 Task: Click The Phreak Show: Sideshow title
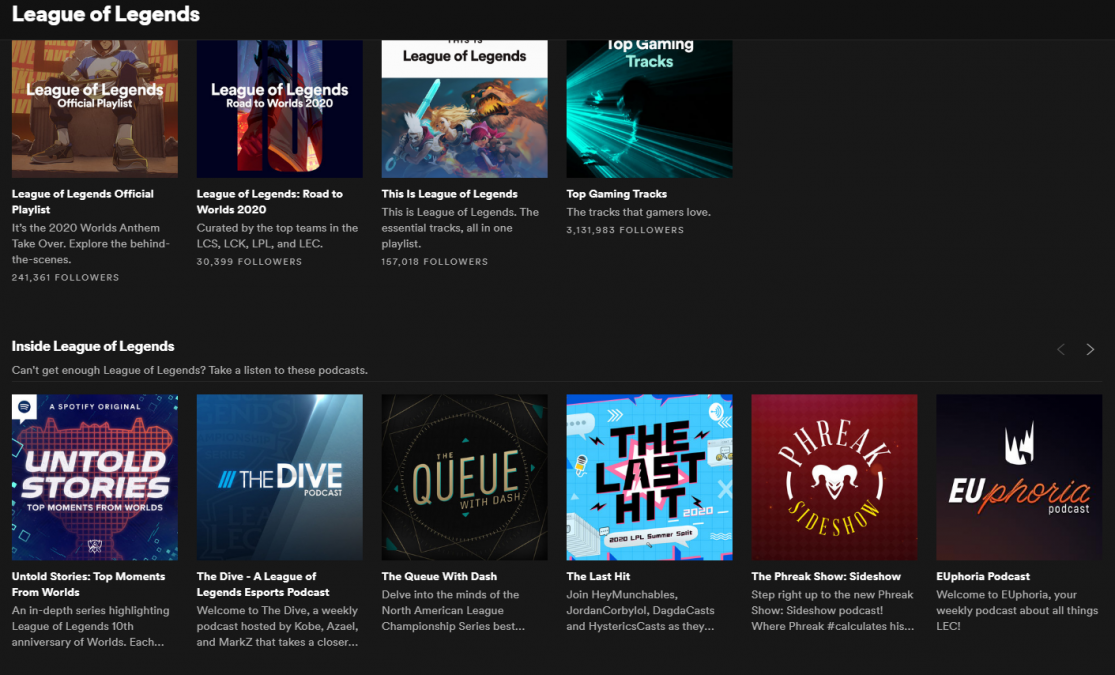tap(826, 576)
